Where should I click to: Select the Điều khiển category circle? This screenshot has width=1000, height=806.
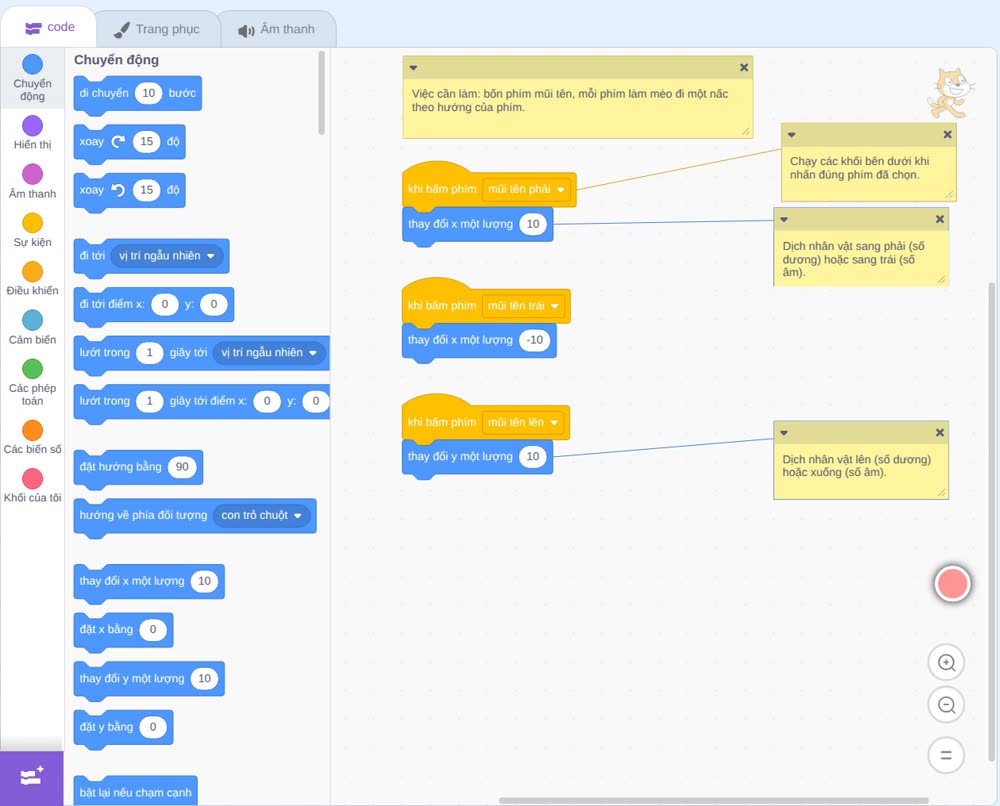tap(33, 272)
